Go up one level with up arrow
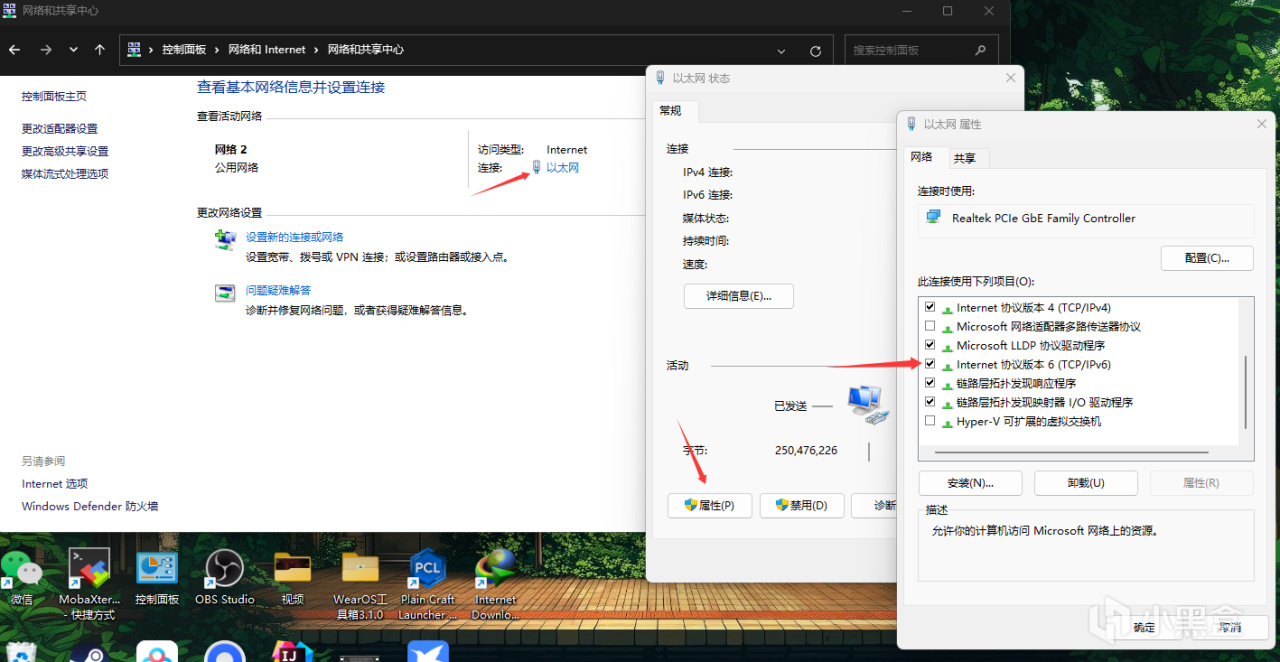The image size is (1280, 662). (99, 49)
